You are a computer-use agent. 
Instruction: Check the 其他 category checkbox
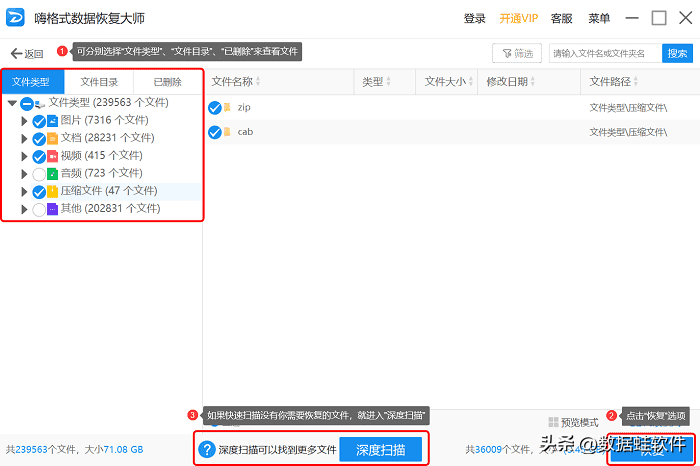pos(39,209)
